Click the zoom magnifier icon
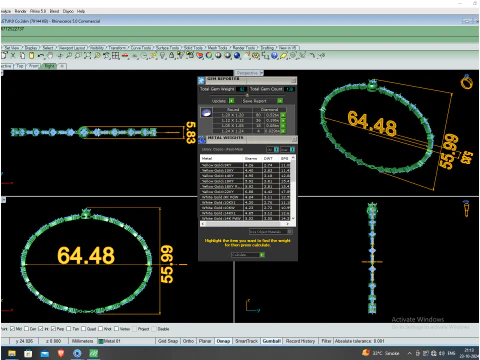 (x=69, y=56)
